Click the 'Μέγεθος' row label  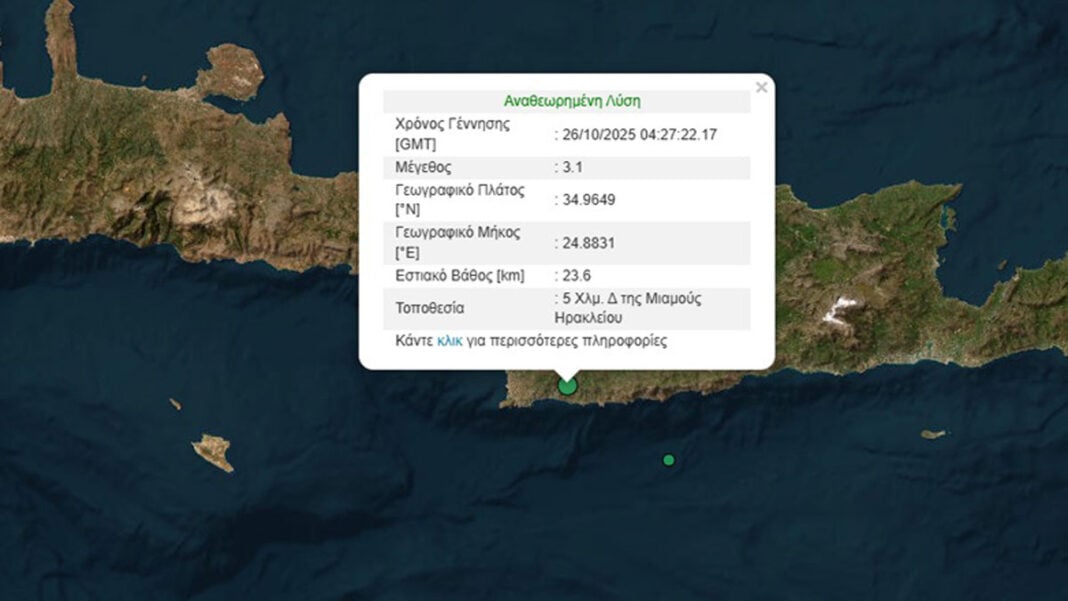(423, 167)
